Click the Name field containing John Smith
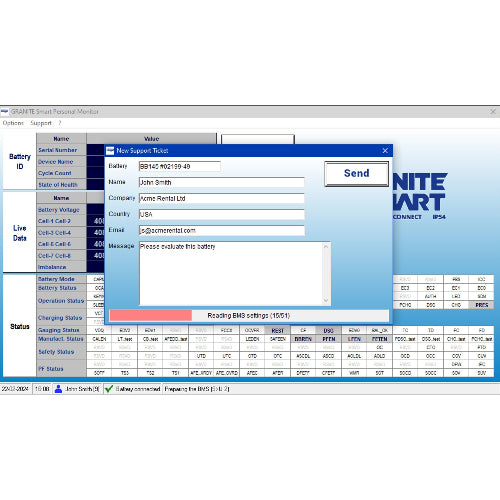Screen dimensions: 500x500 (222, 182)
